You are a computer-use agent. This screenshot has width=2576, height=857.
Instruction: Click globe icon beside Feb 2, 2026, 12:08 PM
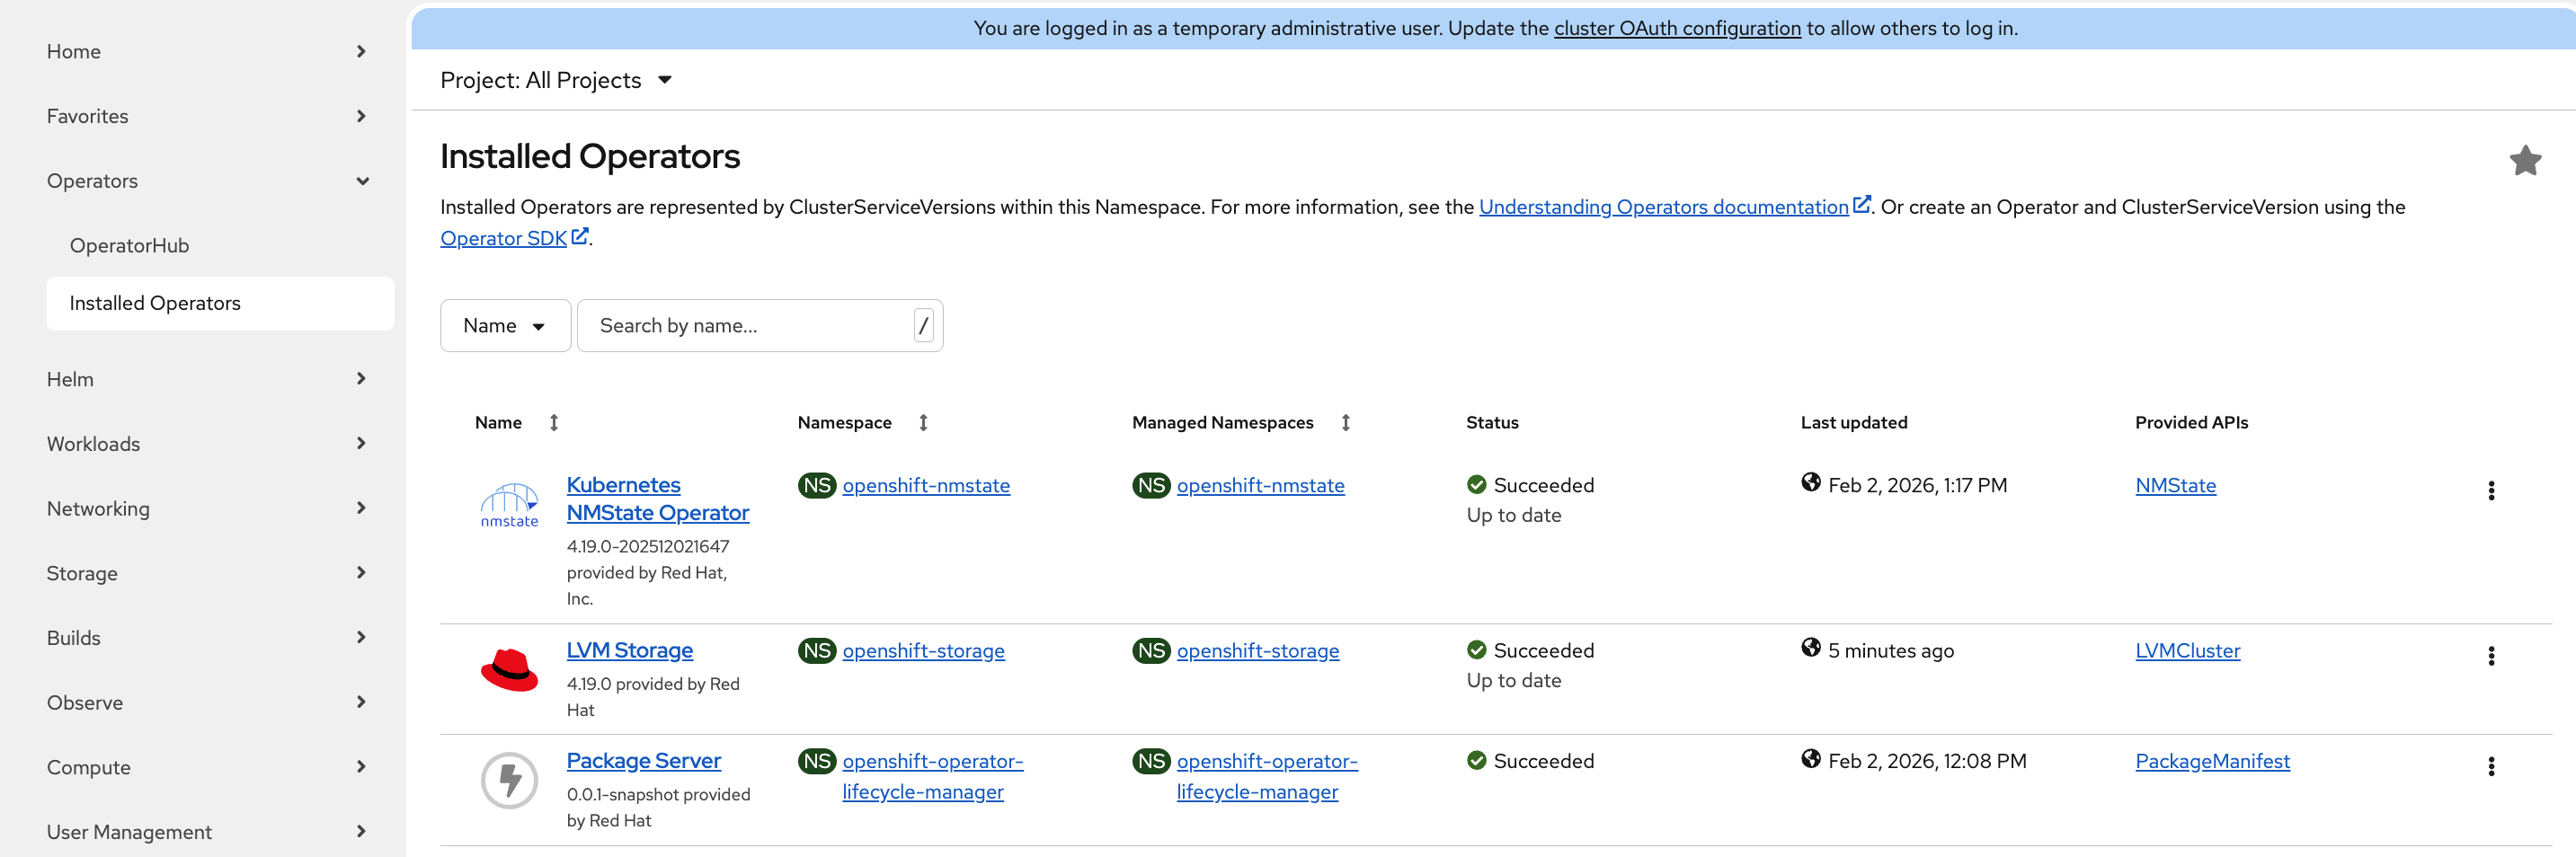click(1811, 758)
